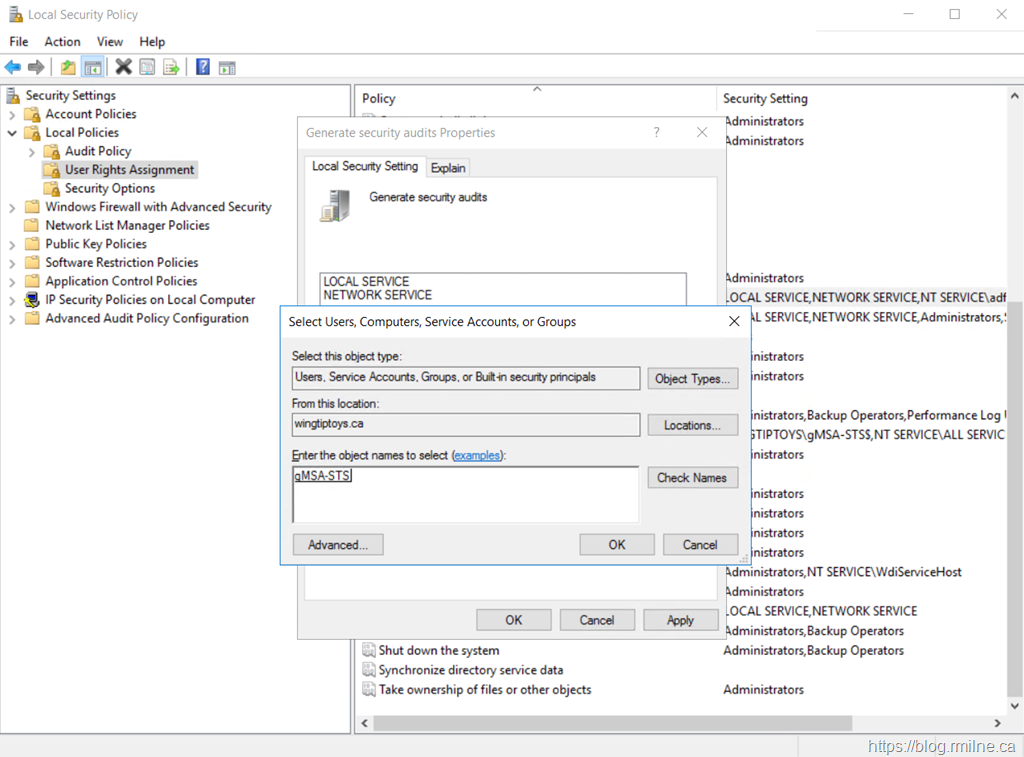This screenshot has width=1024, height=757.
Task: Click the Advanced... button
Action: (338, 545)
